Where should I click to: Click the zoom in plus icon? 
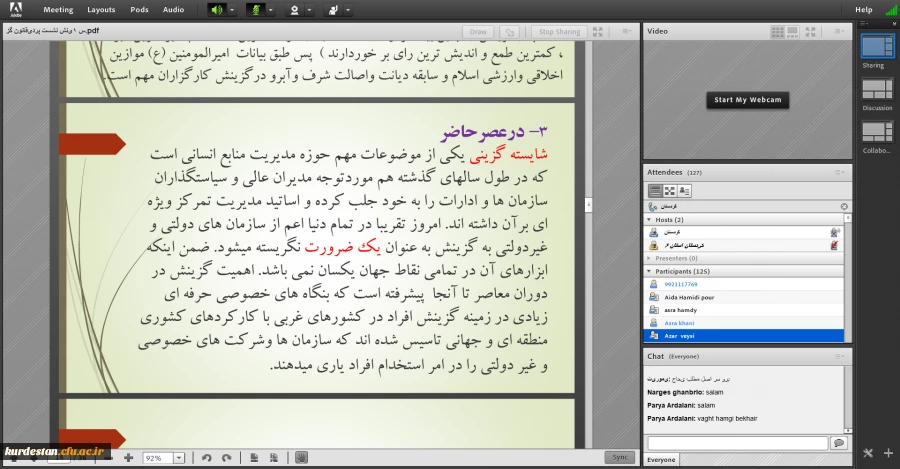[x=128, y=457]
